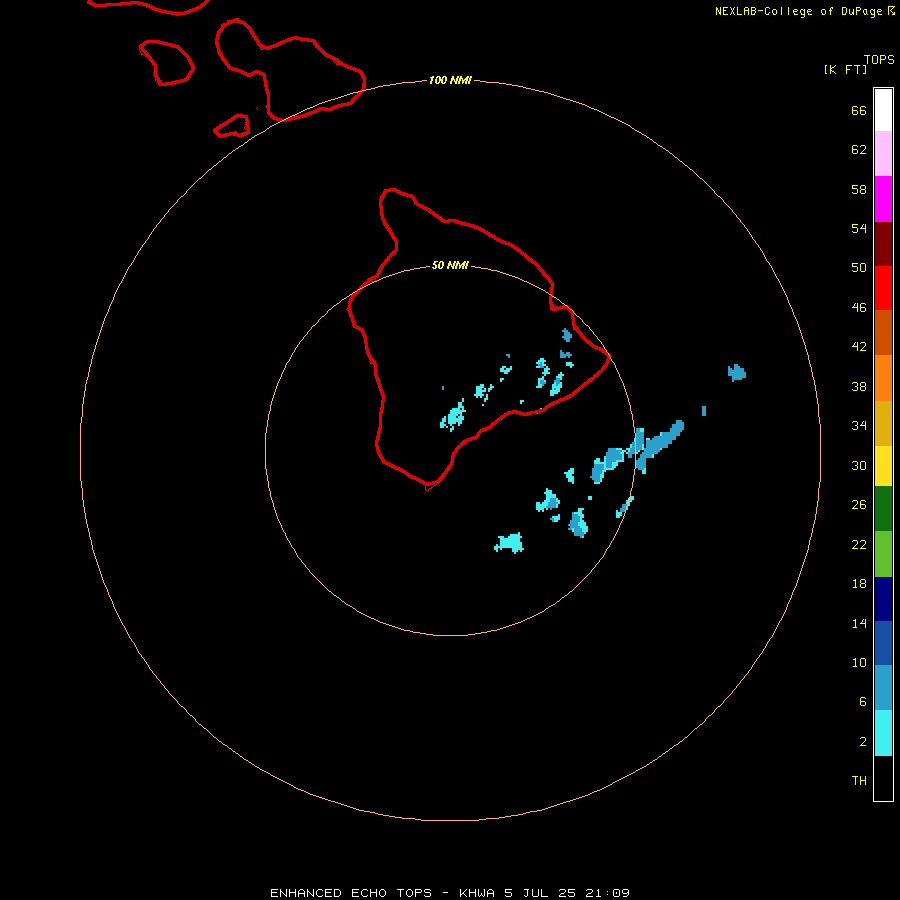Click the dark green 26 kft legend swatch
900x900 pixels.
[x=883, y=509]
